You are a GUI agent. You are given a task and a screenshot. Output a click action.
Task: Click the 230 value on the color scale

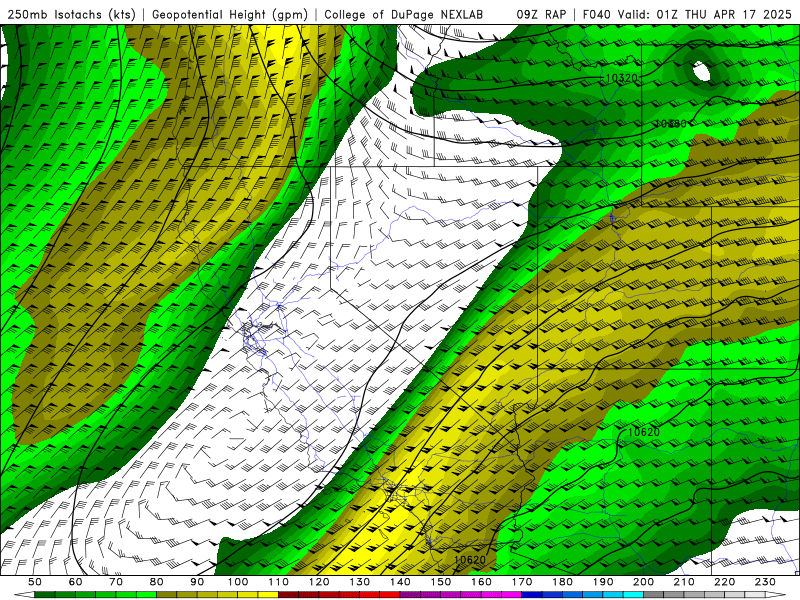pyautogui.click(x=766, y=582)
